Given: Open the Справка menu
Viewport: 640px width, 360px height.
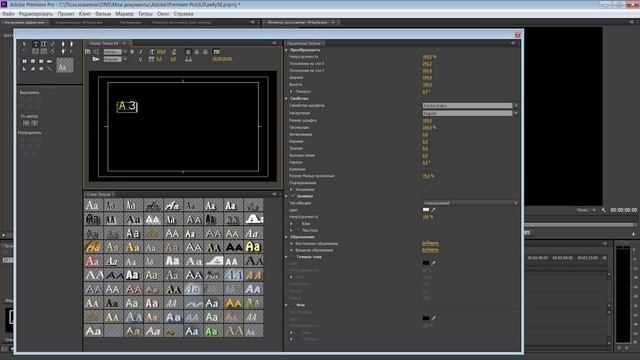Looking at the screenshot, I should point(184,13).
